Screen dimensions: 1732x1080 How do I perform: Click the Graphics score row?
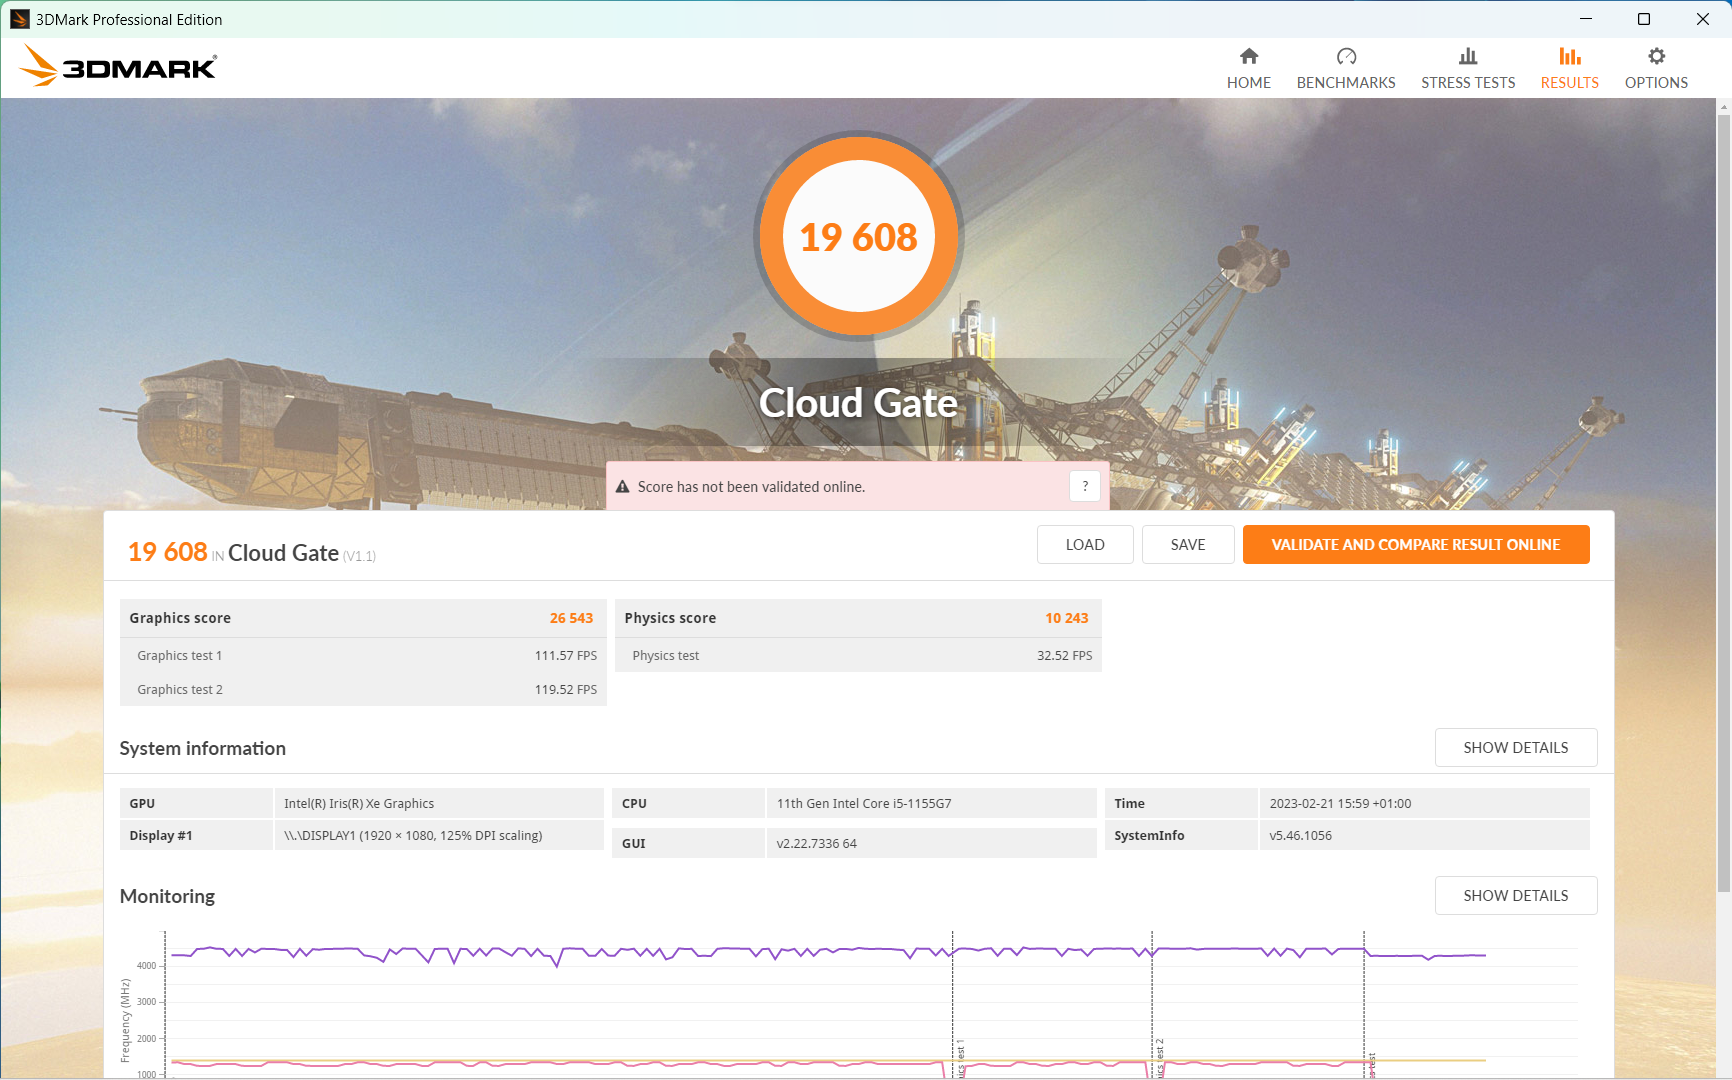click(362, 618)
